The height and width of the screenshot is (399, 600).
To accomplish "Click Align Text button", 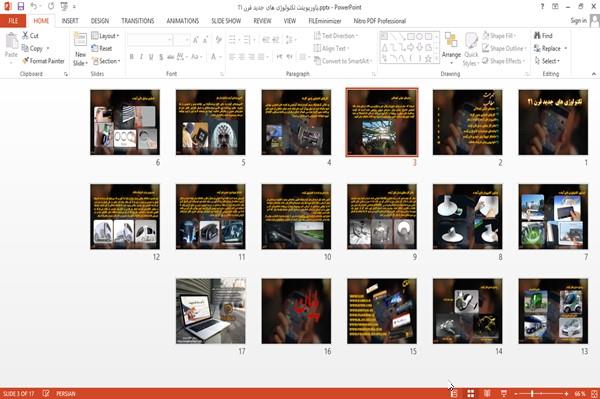I will [x=331, y=48].
